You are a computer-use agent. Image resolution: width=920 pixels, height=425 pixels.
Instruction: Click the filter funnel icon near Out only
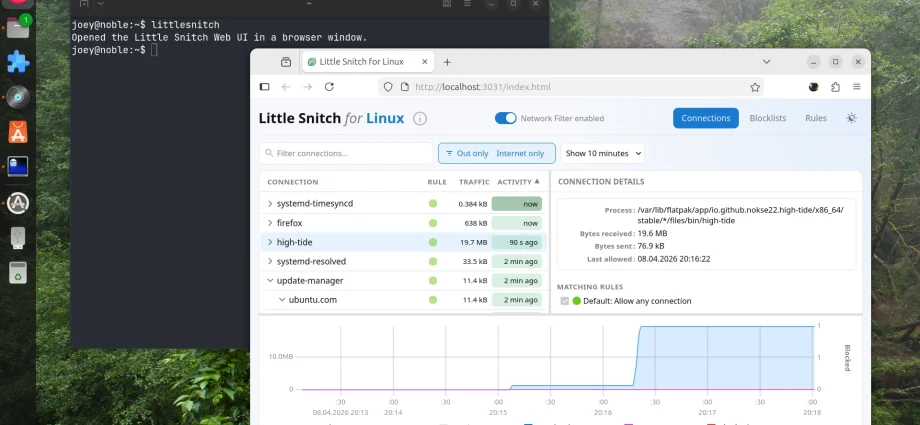(x=449, y=153)
